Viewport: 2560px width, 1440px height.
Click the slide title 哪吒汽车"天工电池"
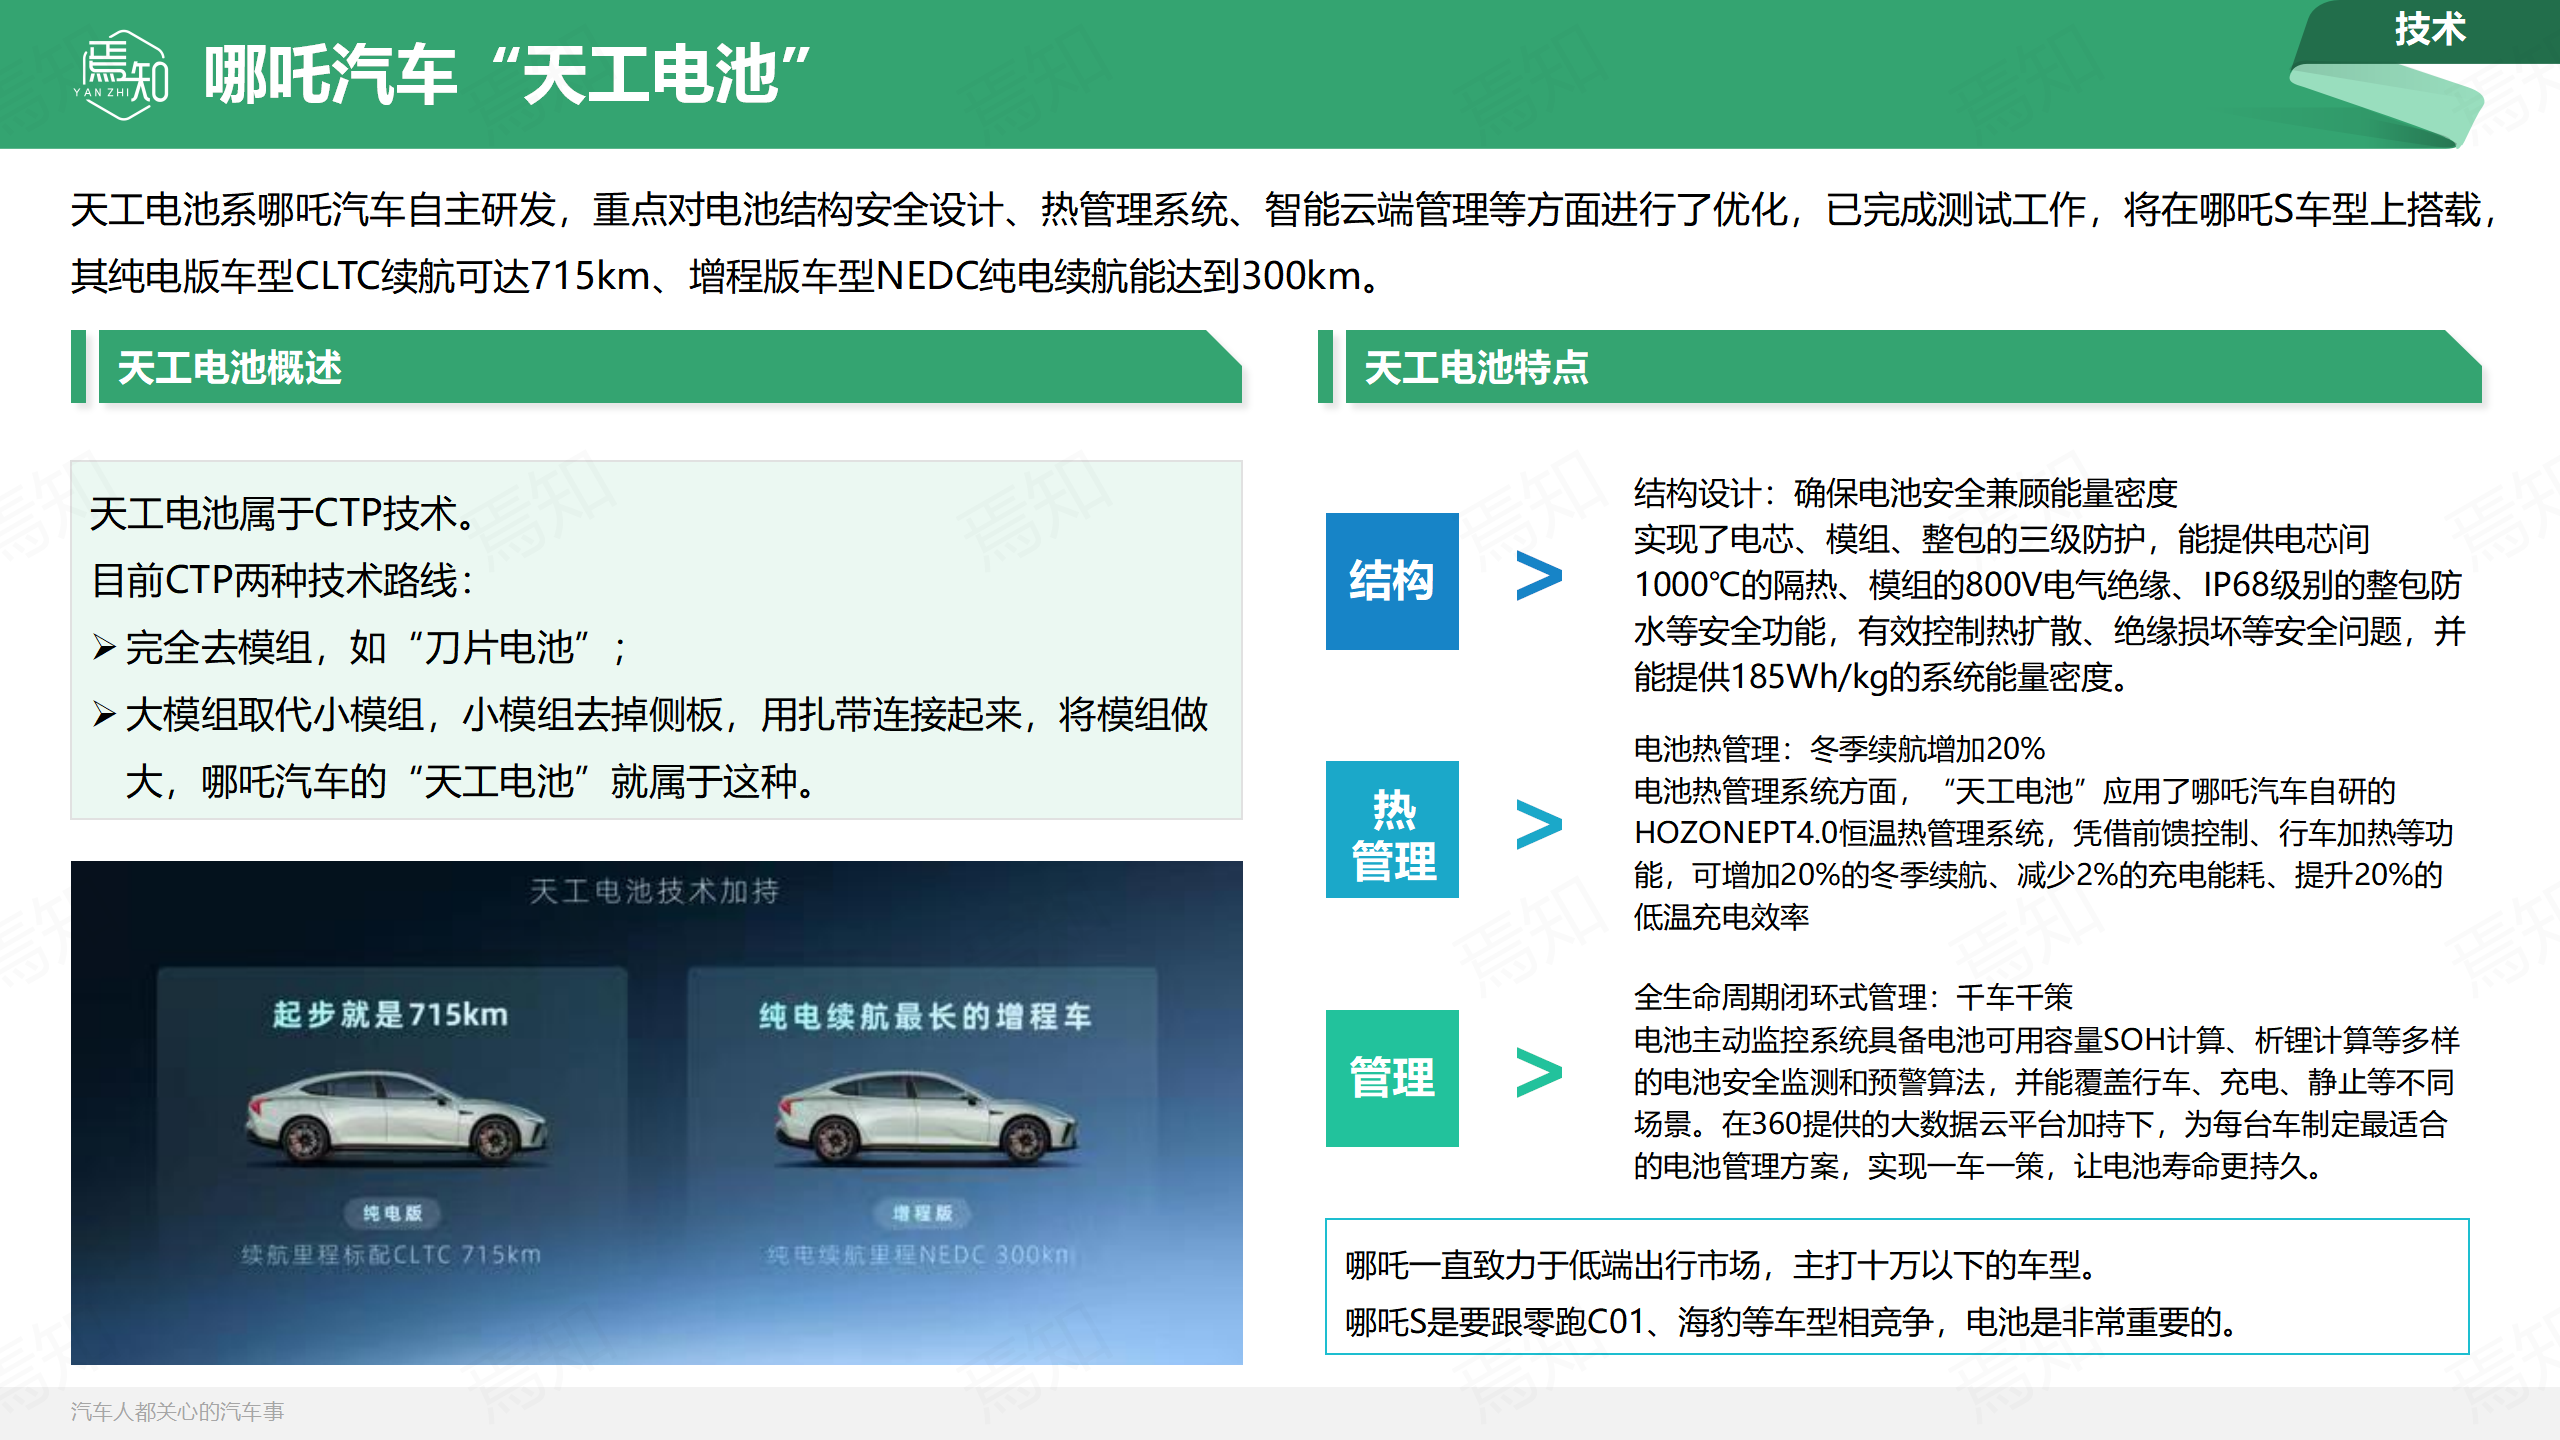(507, 75)
